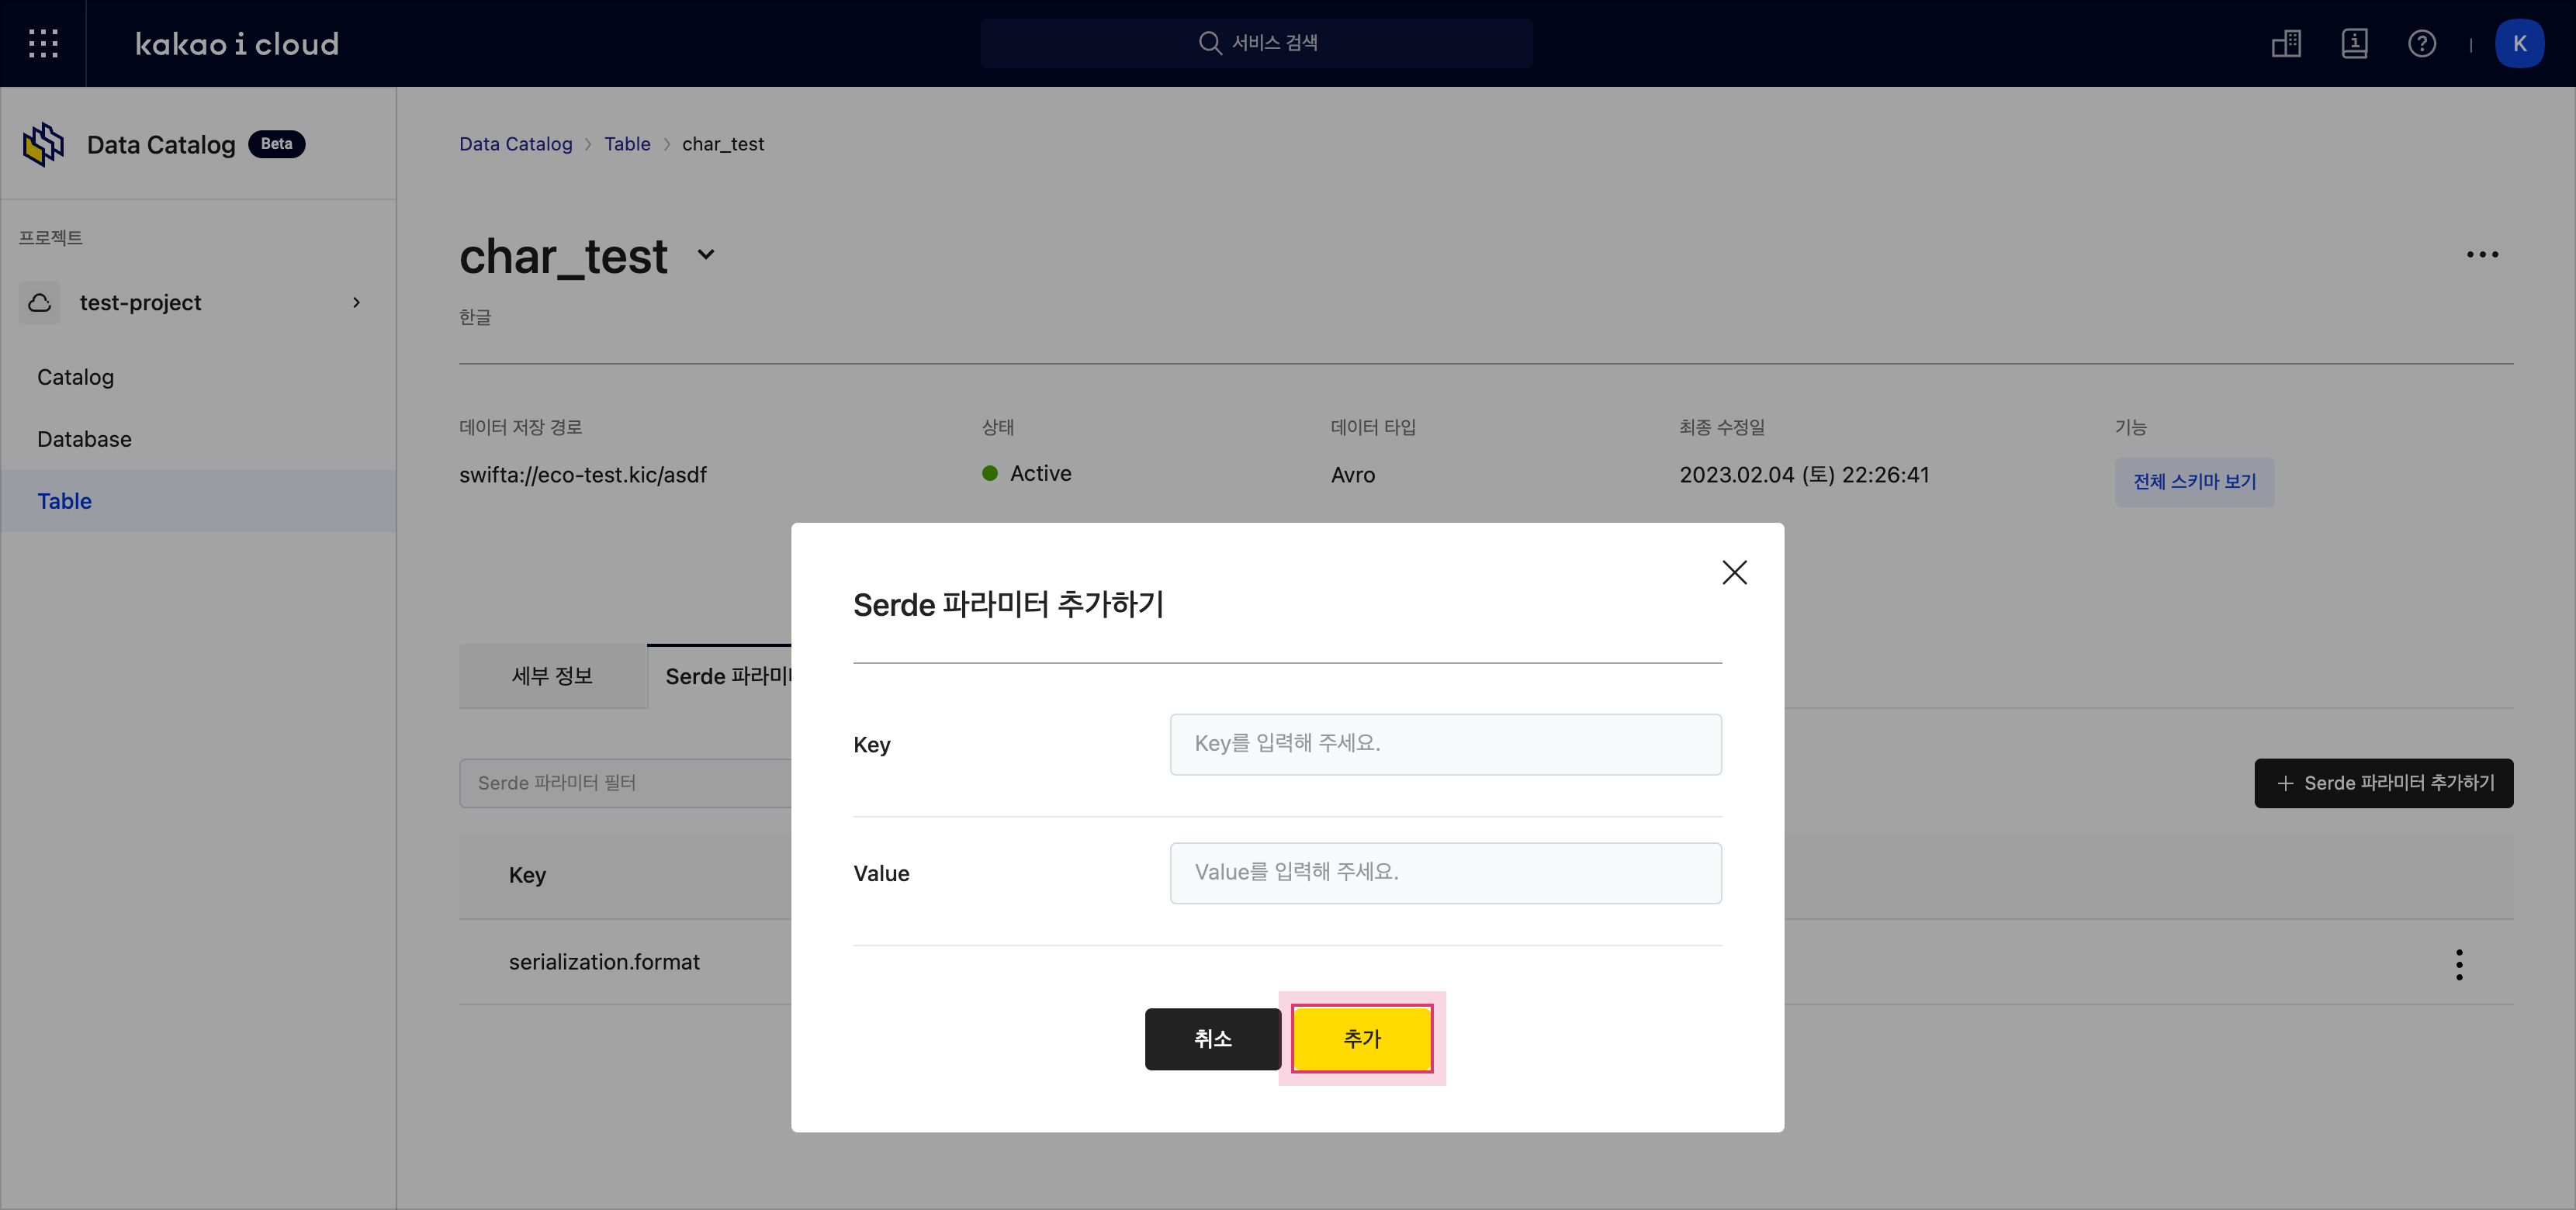Click the Avro data type value

pyautogui.click(x=1353, y=475)
